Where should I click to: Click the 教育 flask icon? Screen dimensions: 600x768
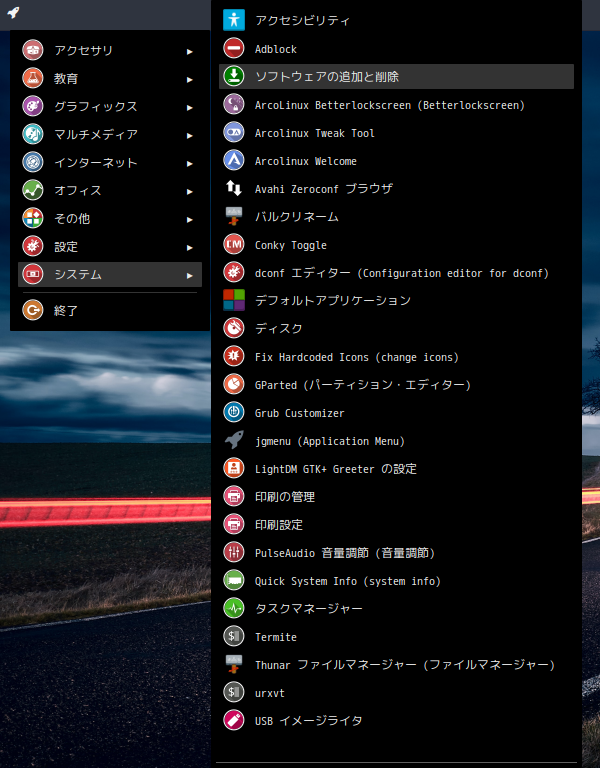[33, 78]
